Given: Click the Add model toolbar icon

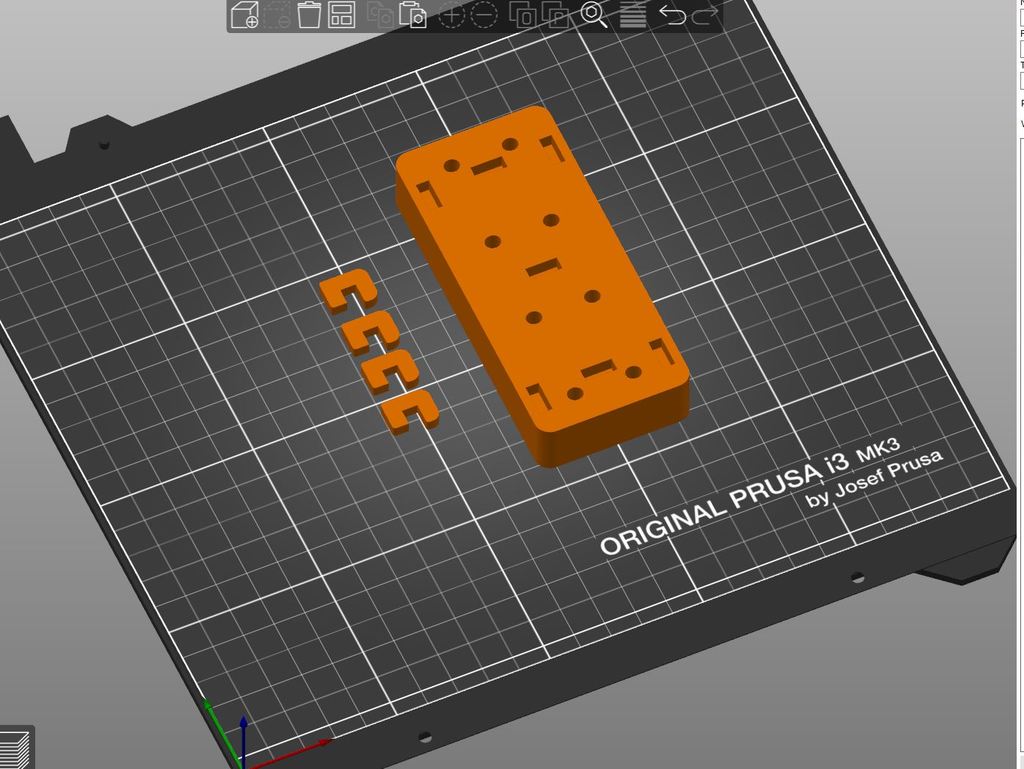Looking at the screenshot, I should (245, 15).
